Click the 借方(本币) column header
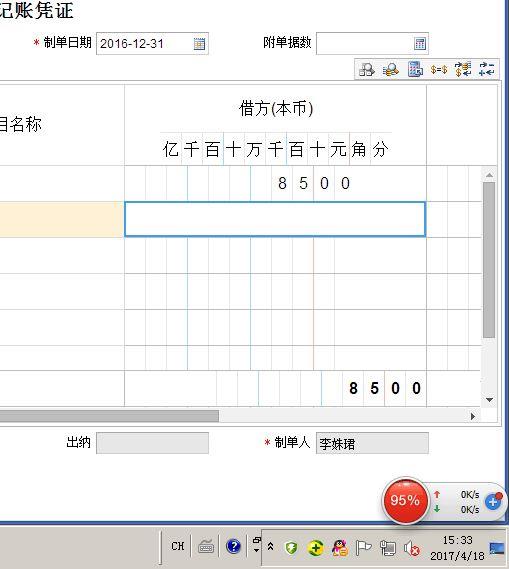The height and width of the screenshot is (569, 509). 276,109
